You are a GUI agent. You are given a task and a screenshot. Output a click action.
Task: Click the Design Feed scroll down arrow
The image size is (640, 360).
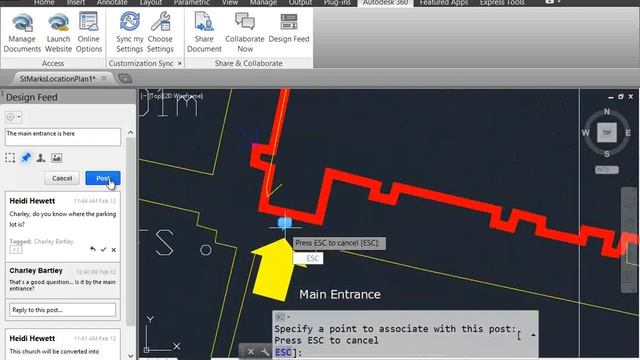pyautogui.click(x=131, y=356)
